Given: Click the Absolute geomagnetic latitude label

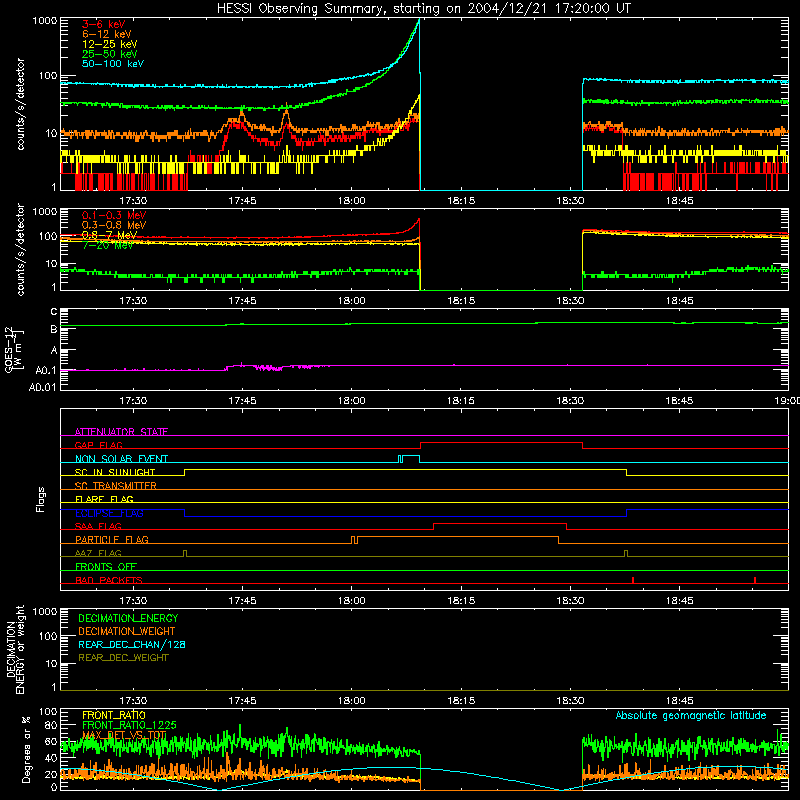Looking at the screenshot, I should coord(691,715).
